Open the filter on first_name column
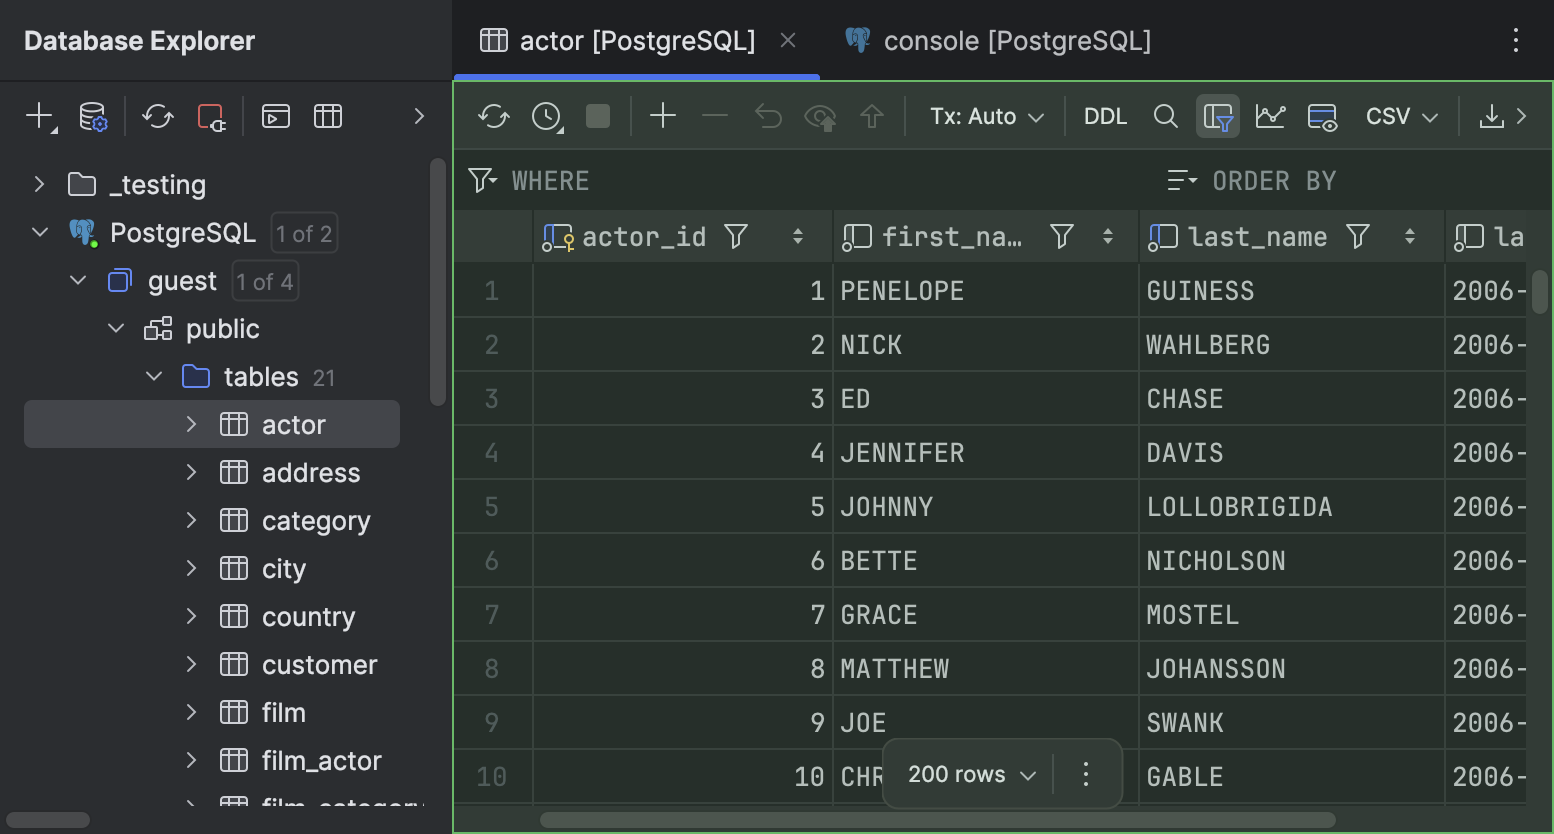 coord(1062,236)
